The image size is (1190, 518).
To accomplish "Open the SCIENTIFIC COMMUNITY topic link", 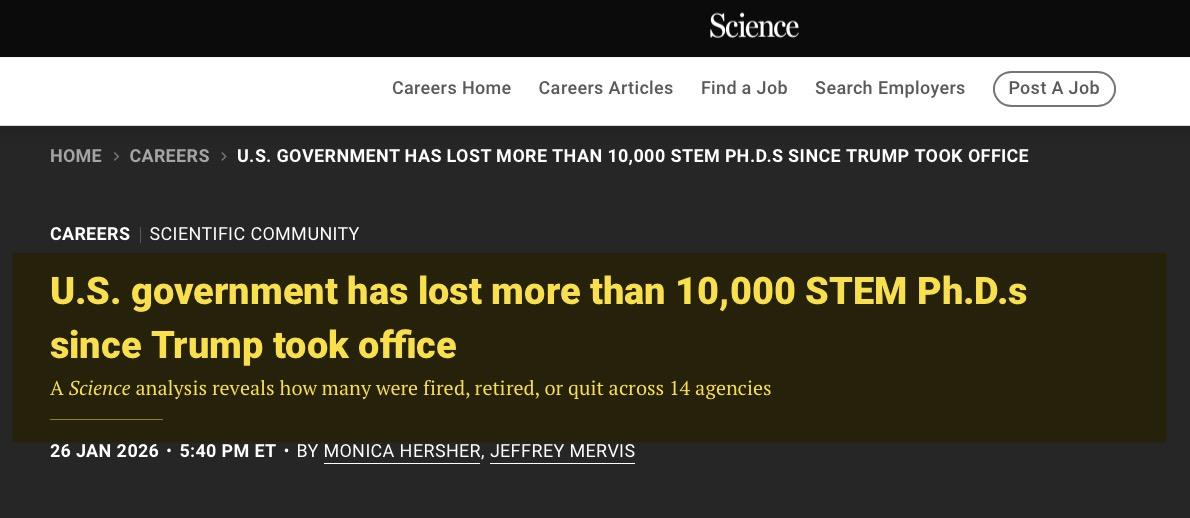I will 254,234.
